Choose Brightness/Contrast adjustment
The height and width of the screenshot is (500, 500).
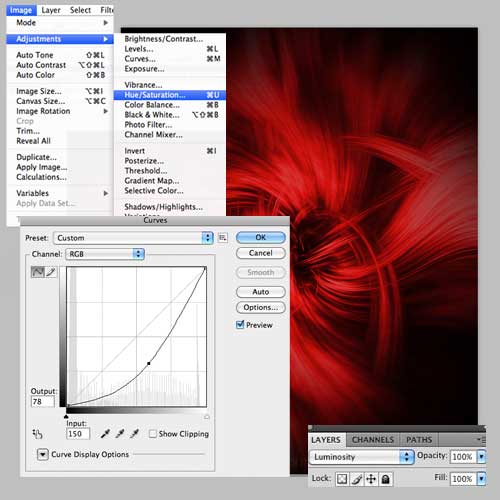(x=170, y=39)
